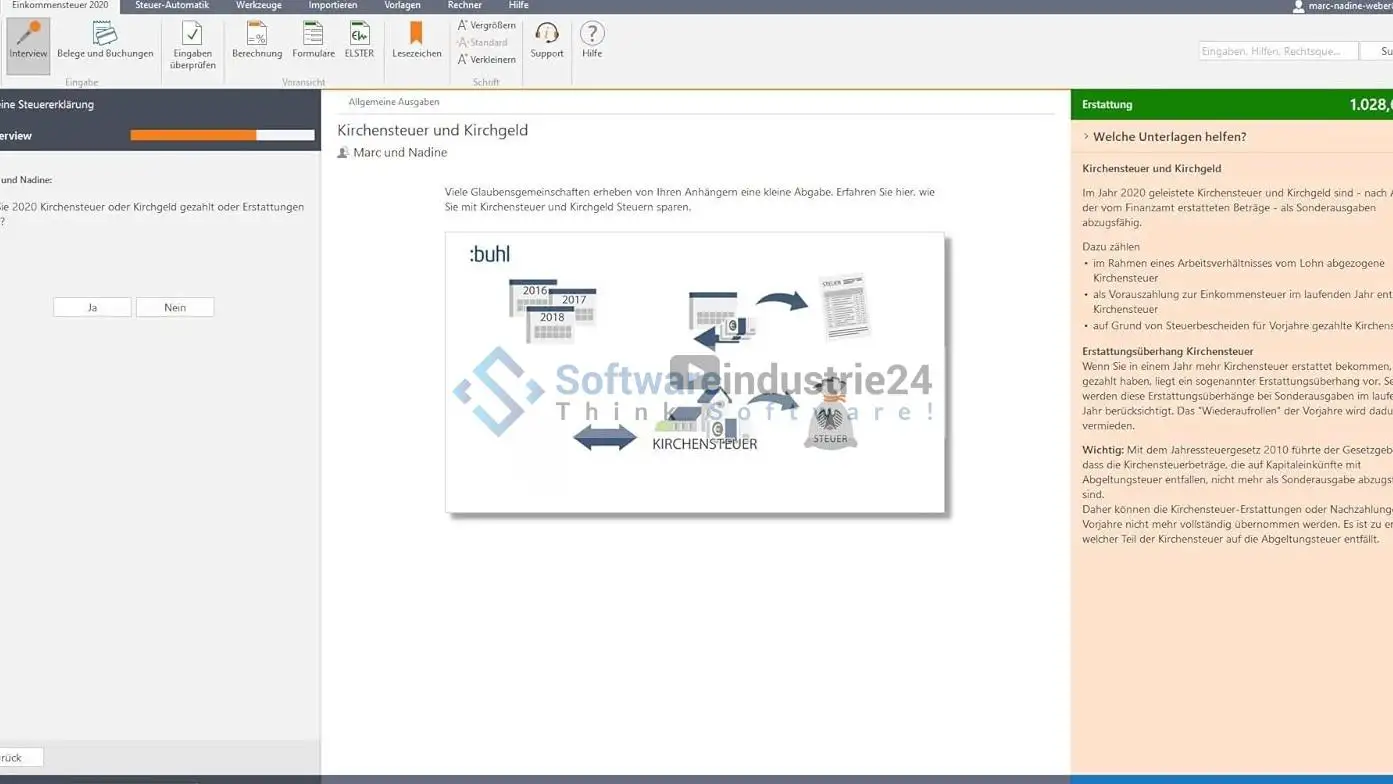Play the Kirchensteuer explanation video

point(694,373)
